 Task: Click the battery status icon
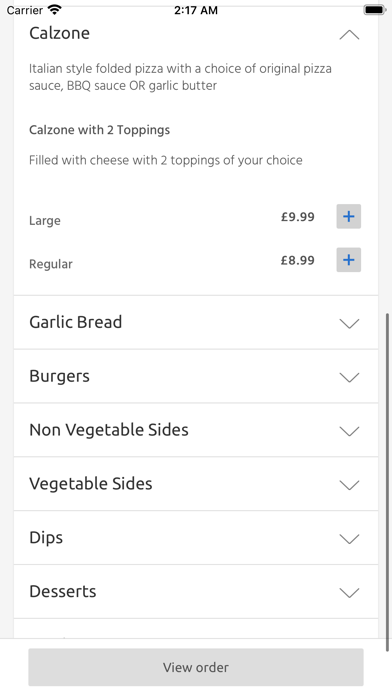375,10
